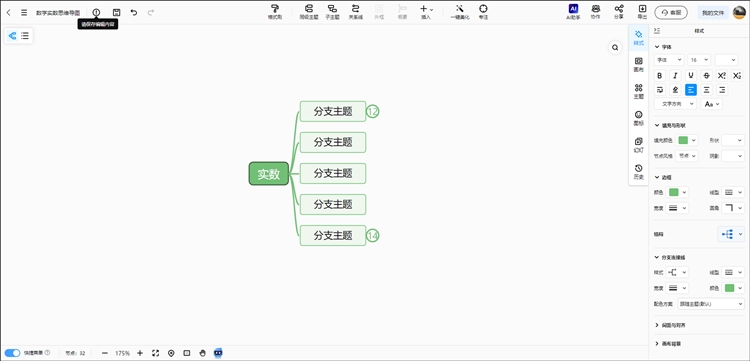Toggle italic formatting
750x361 pixels.
pos(675,76)
